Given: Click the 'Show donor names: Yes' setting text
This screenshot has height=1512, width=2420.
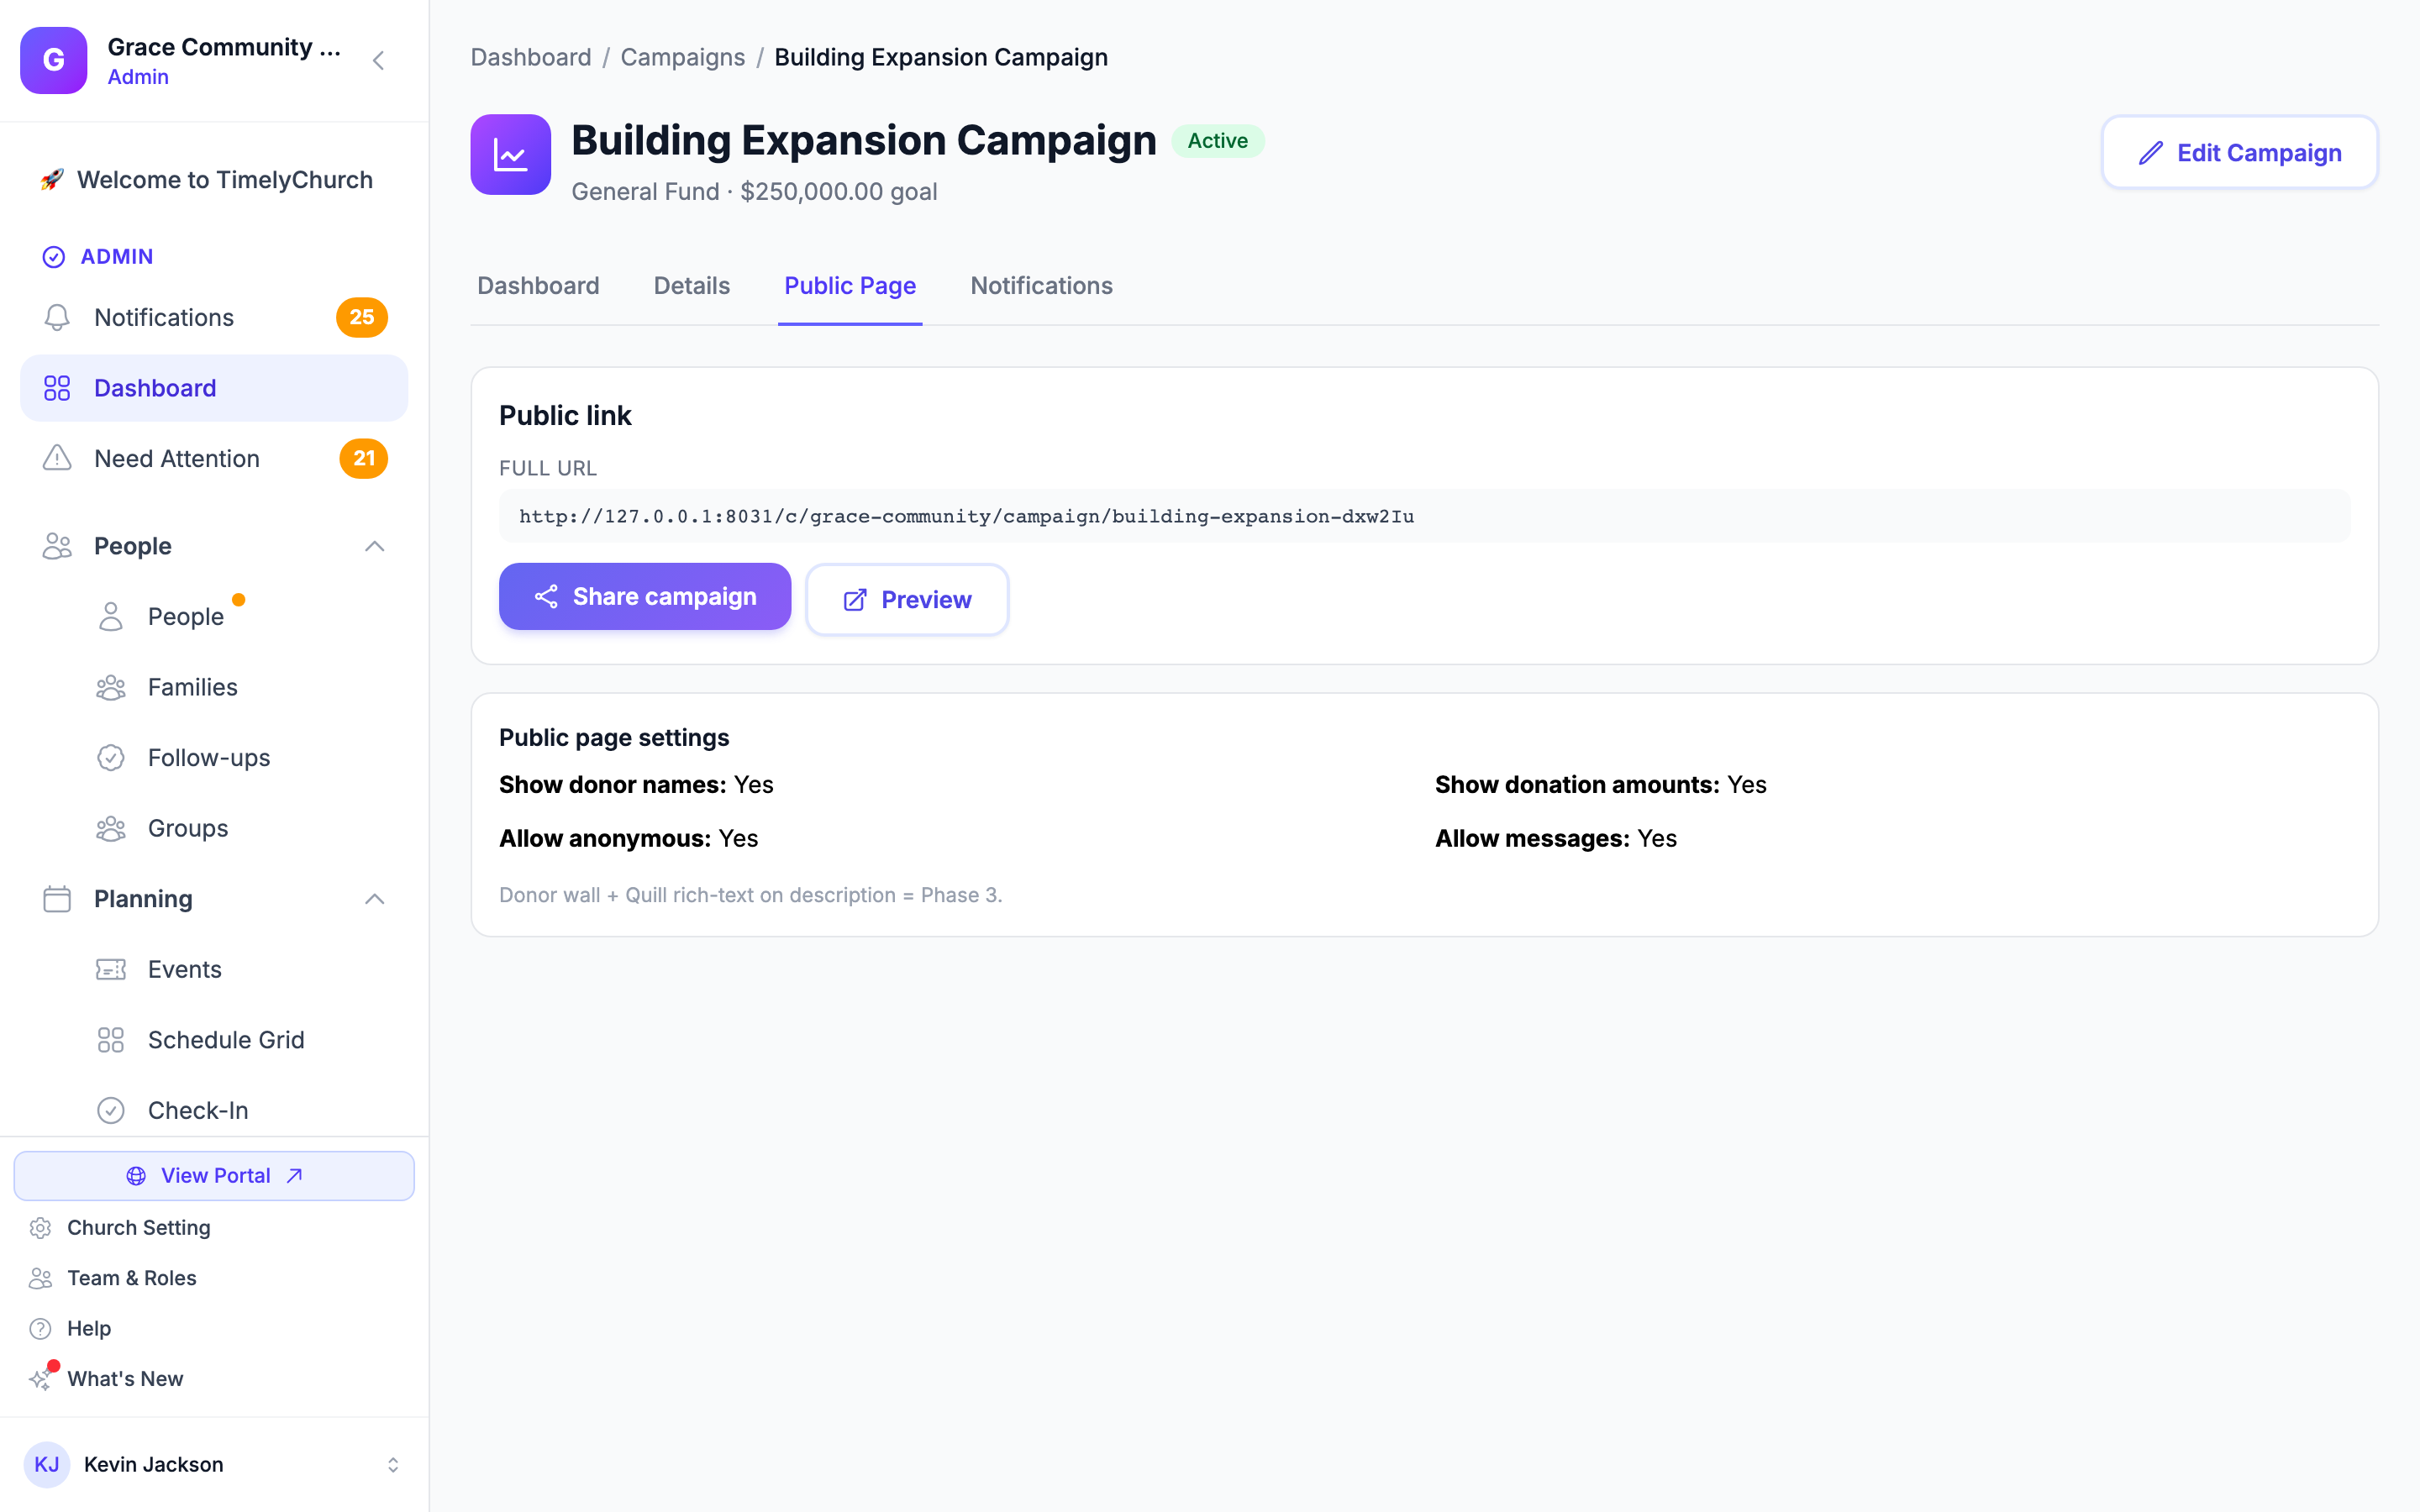Looking at the screenshot, I should 636,785.
